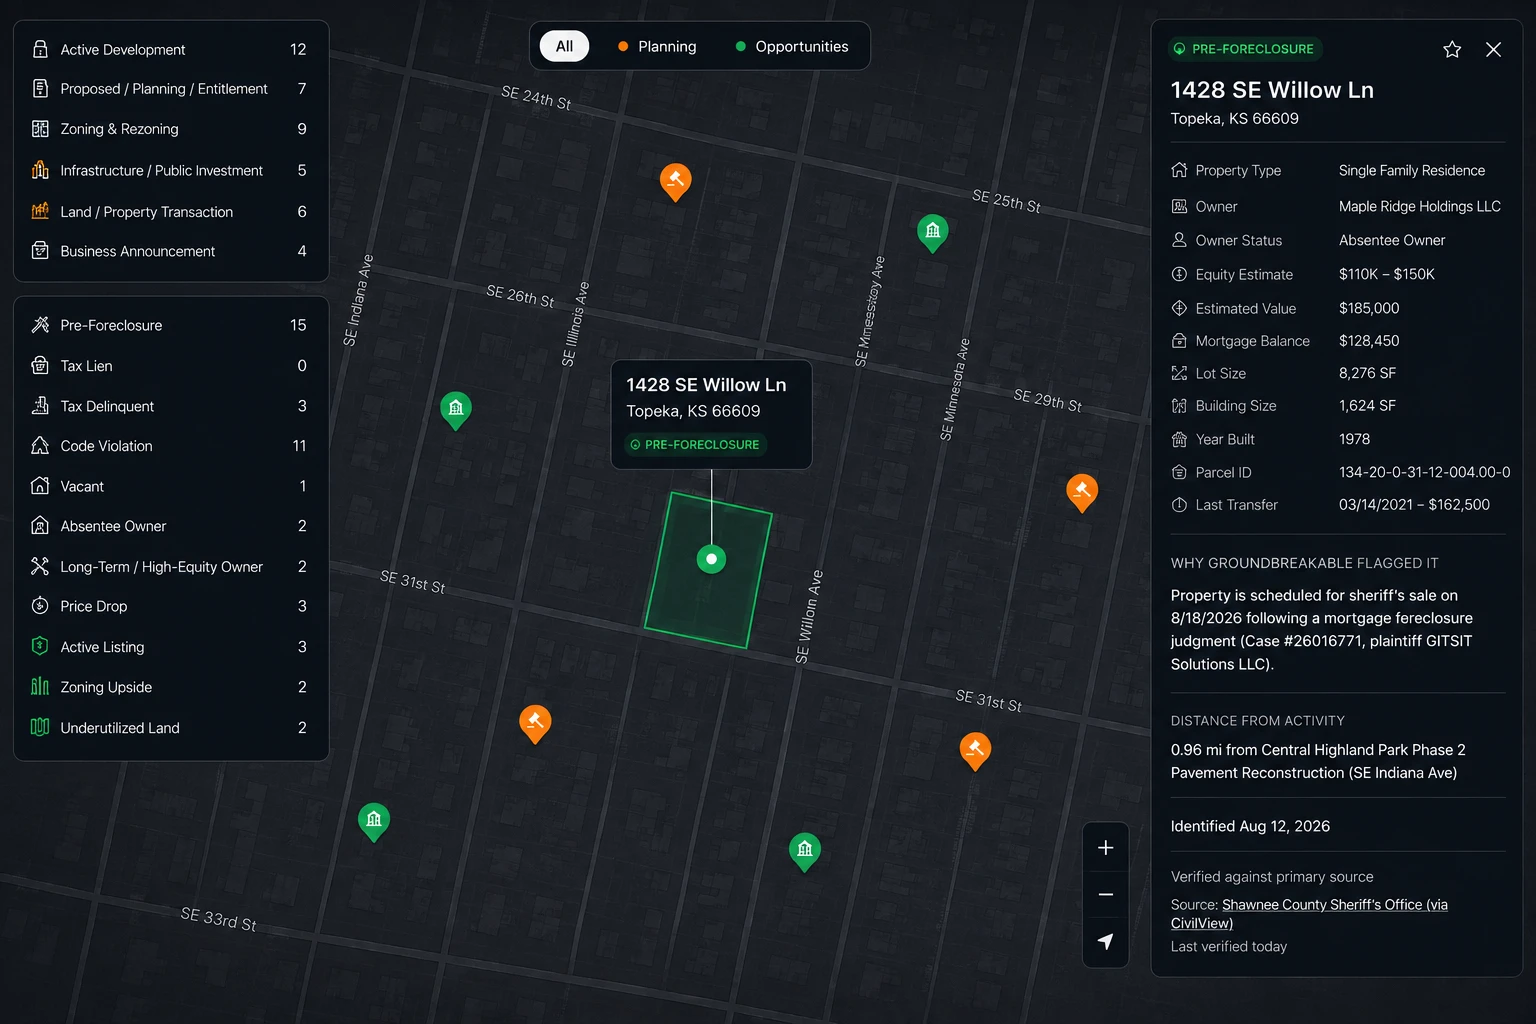Click the orange gavel pin below SE 31st St right

click(x=975, y=752)
